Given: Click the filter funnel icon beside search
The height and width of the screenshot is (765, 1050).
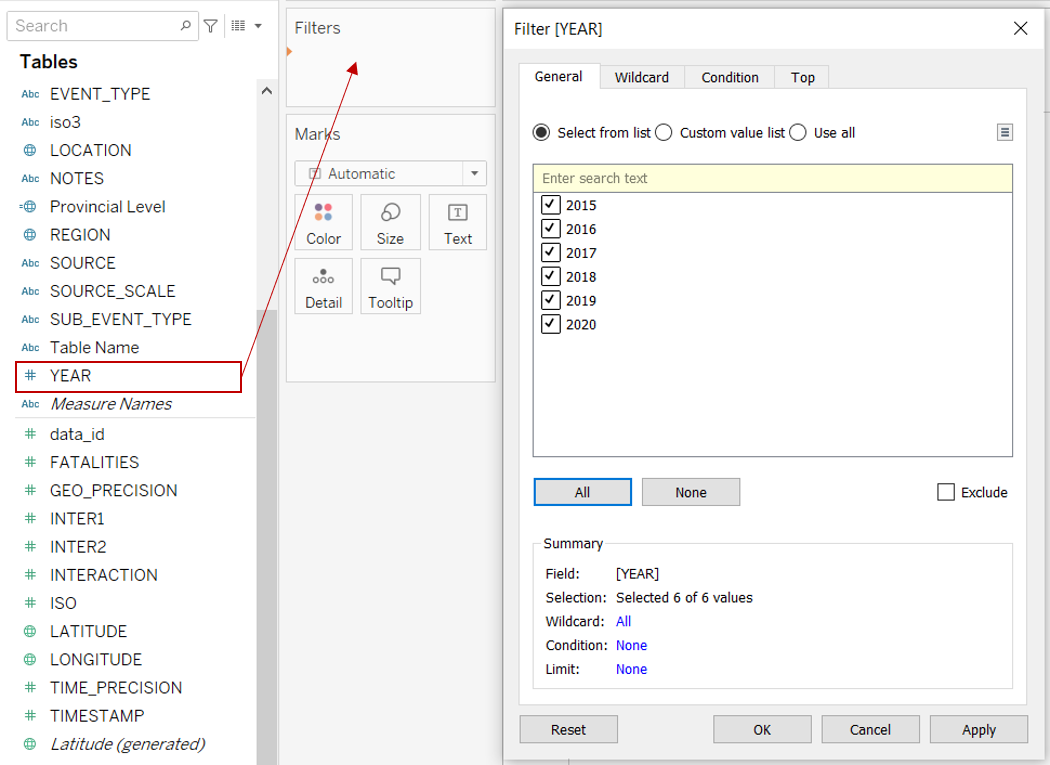Looking at the screenshot, I should [x=211, y=26].
